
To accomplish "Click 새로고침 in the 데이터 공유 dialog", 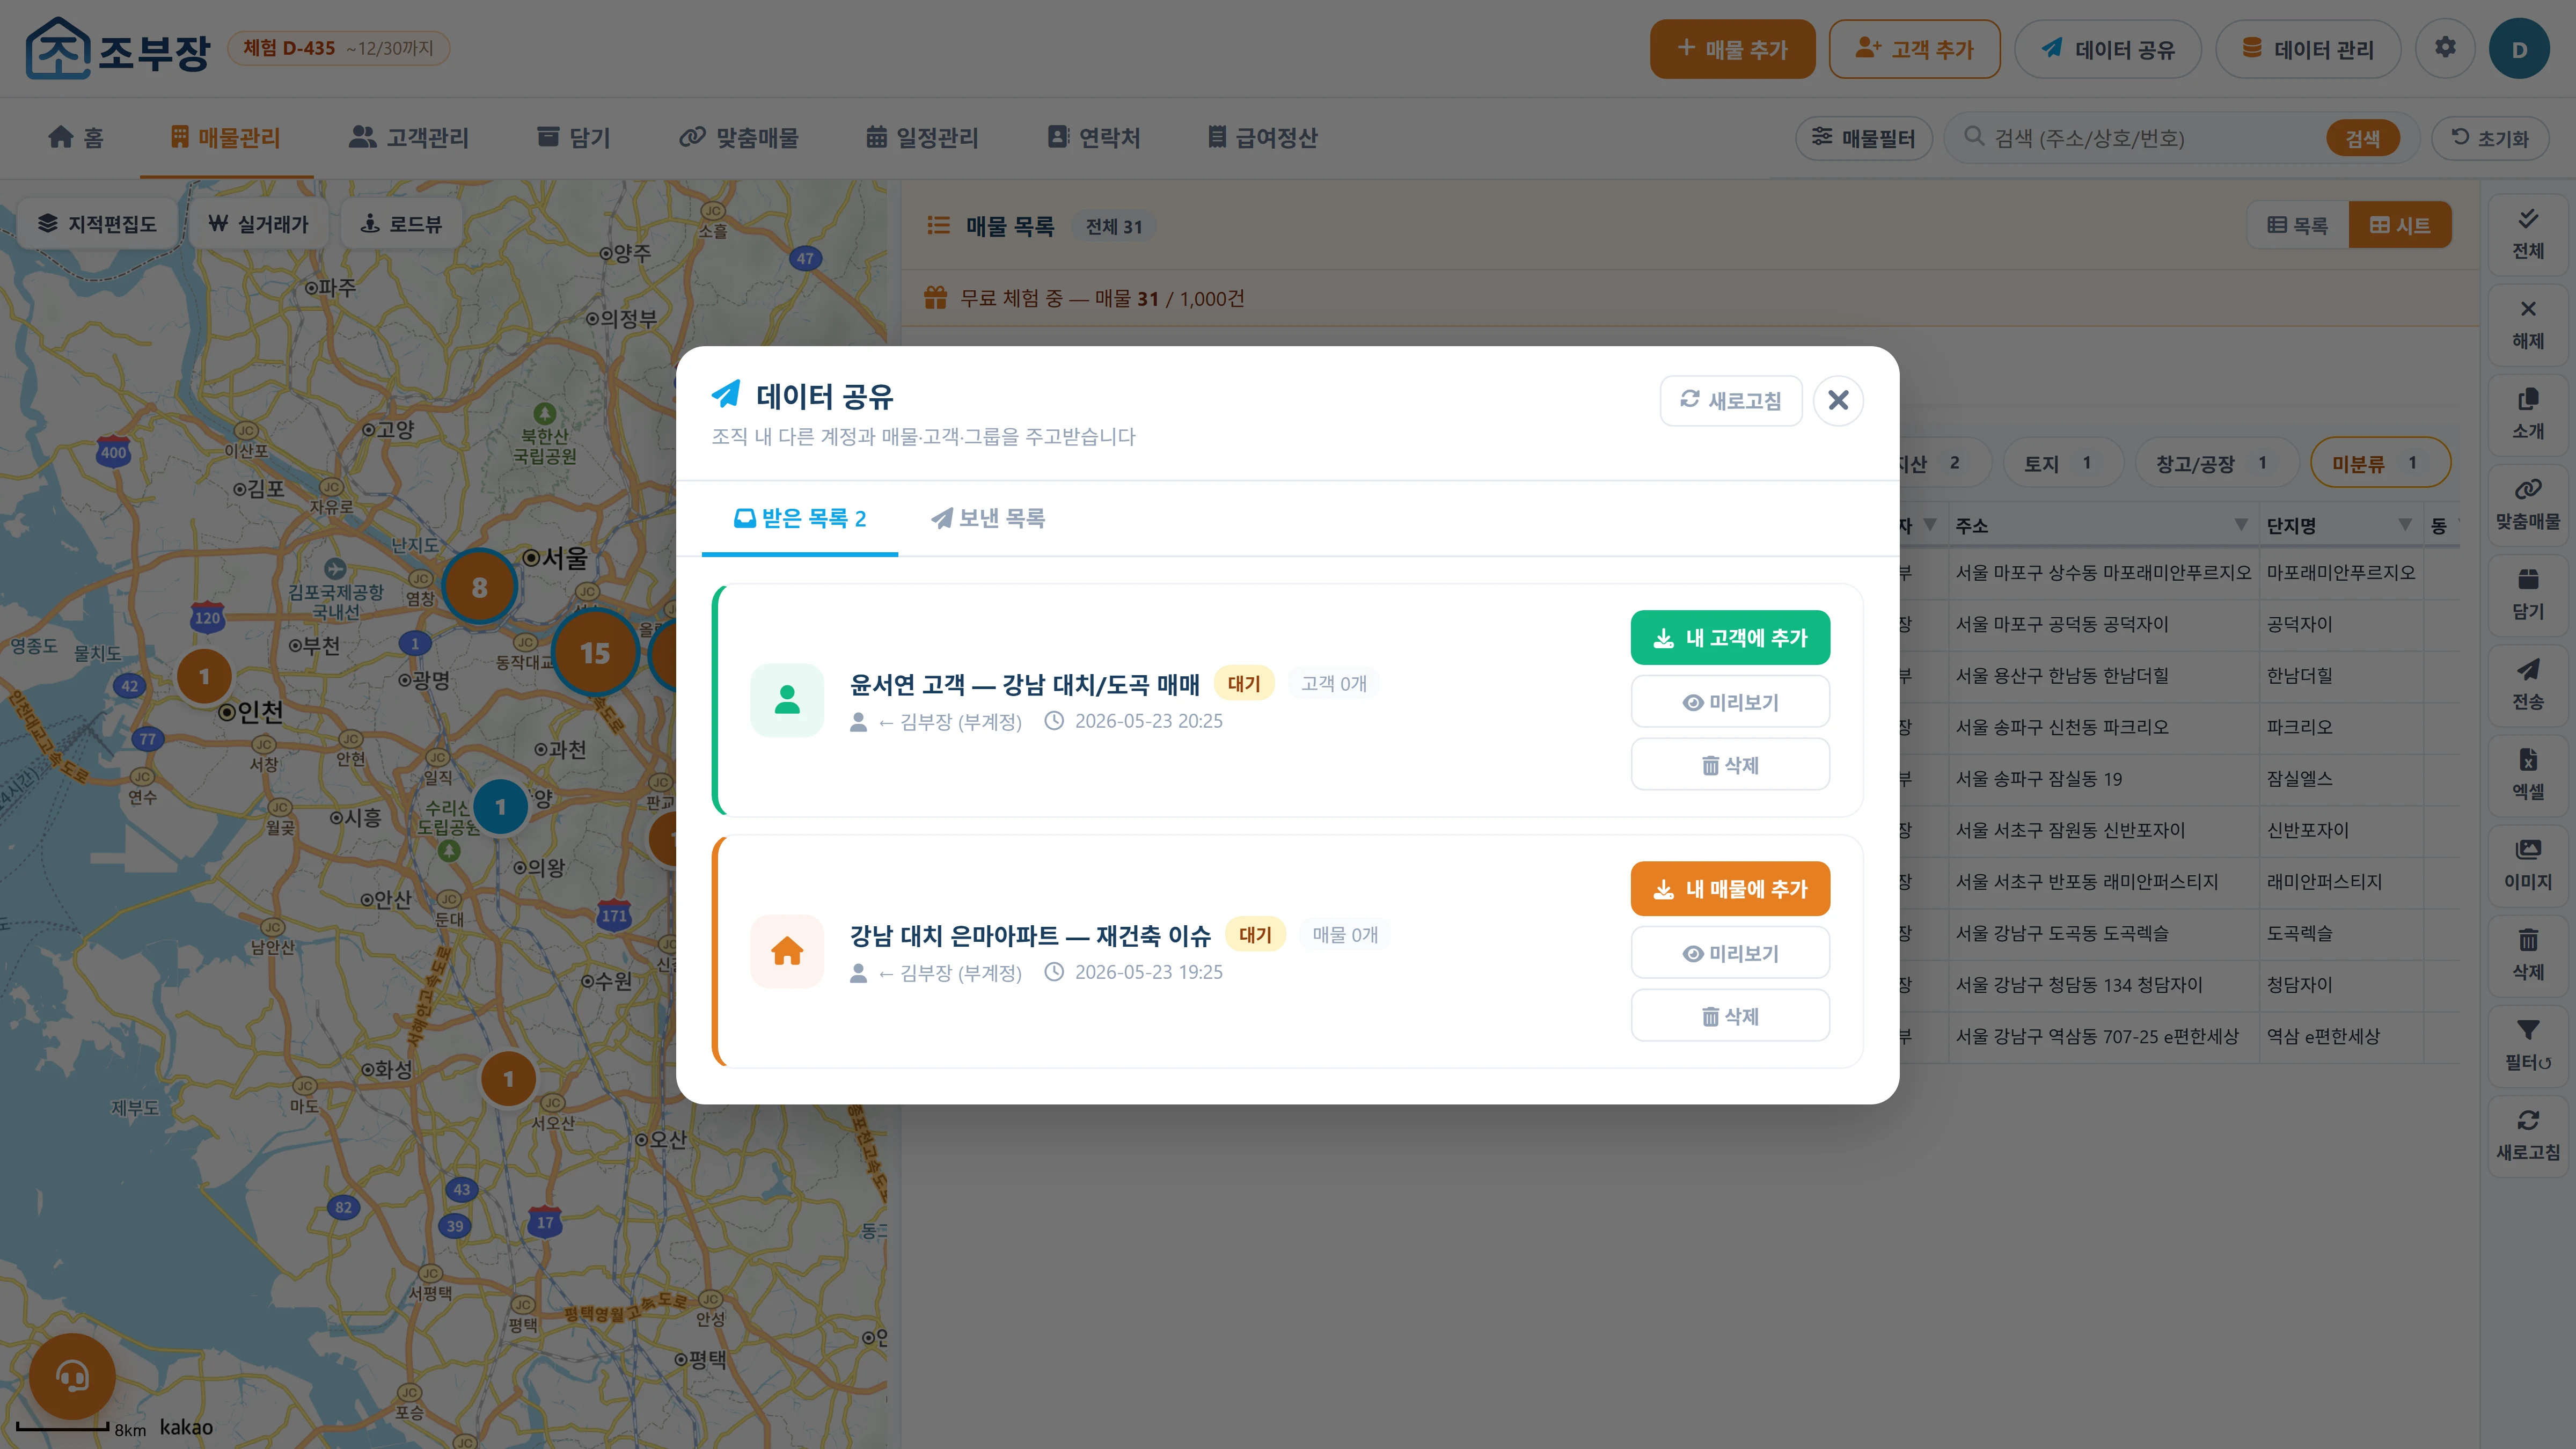I will pyautogui.click(x=1731, y=400).
